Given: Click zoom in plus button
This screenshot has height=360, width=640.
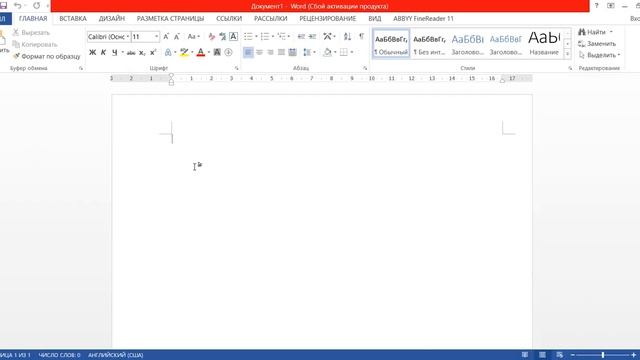Looking at the screenshot, I should (634, 355).
